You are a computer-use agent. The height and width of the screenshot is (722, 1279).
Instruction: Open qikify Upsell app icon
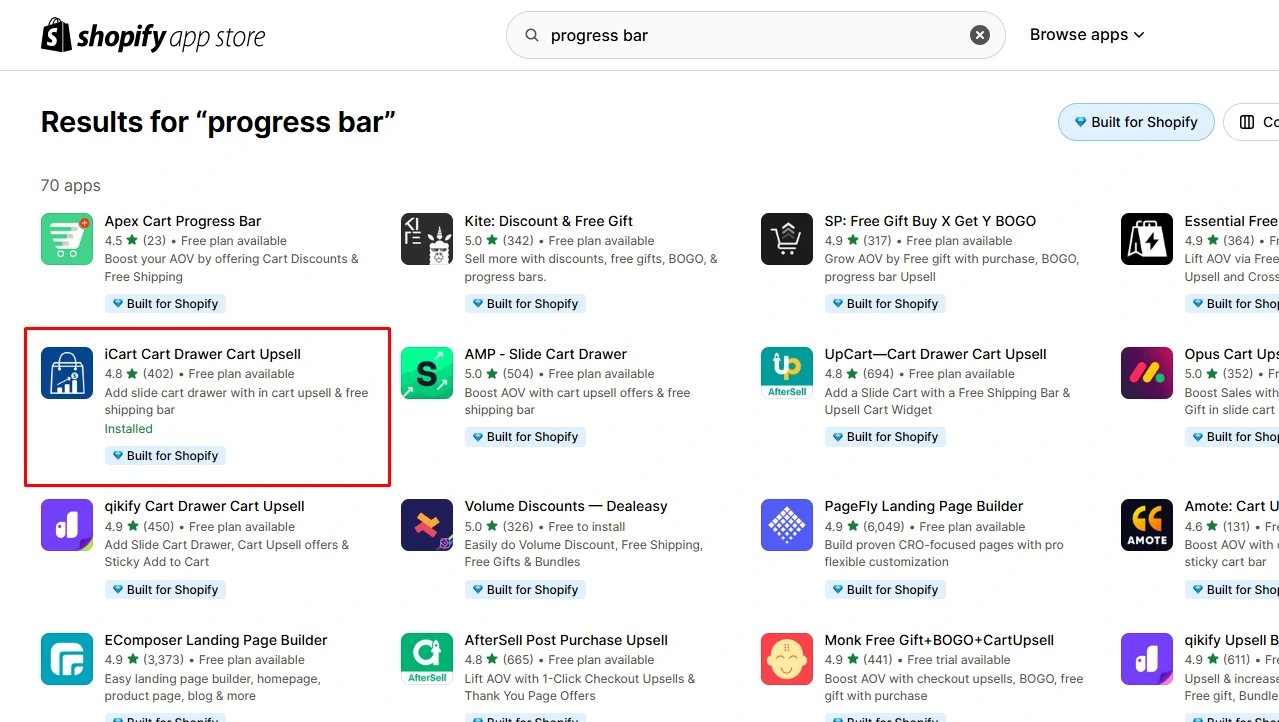(x=1147, y=659)
